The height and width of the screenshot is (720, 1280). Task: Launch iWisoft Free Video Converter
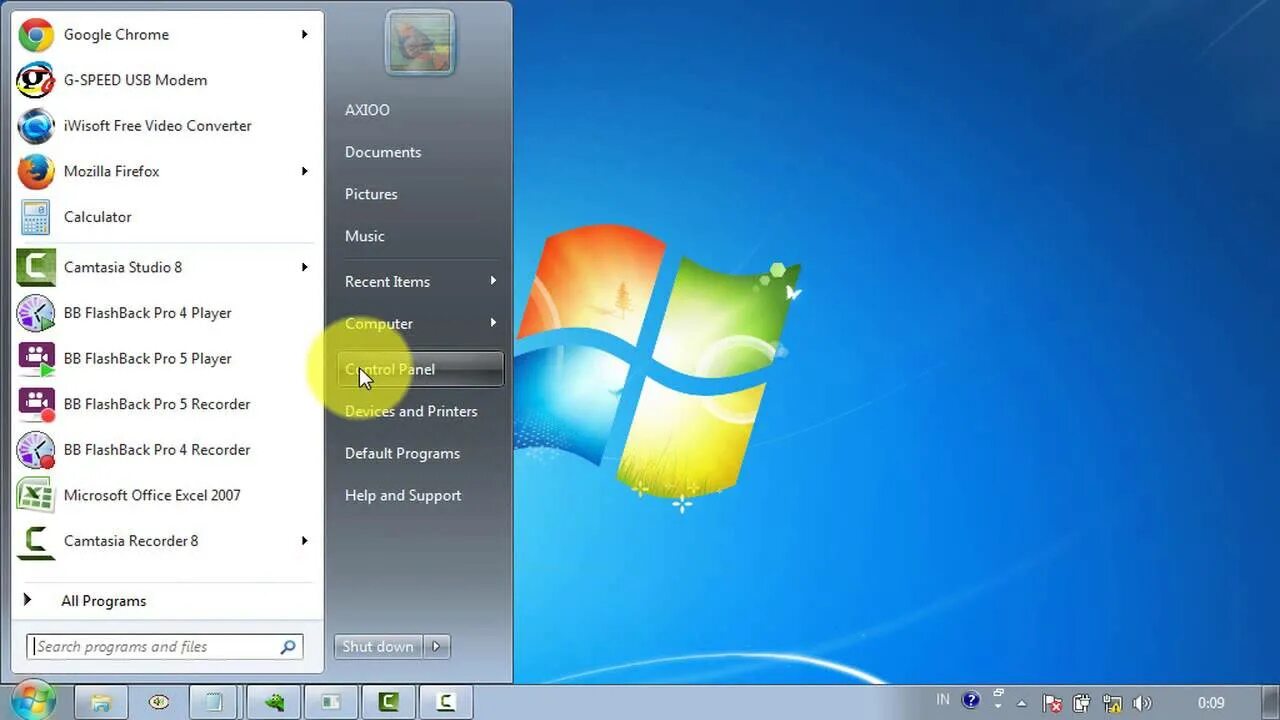(x=165, y=126)
